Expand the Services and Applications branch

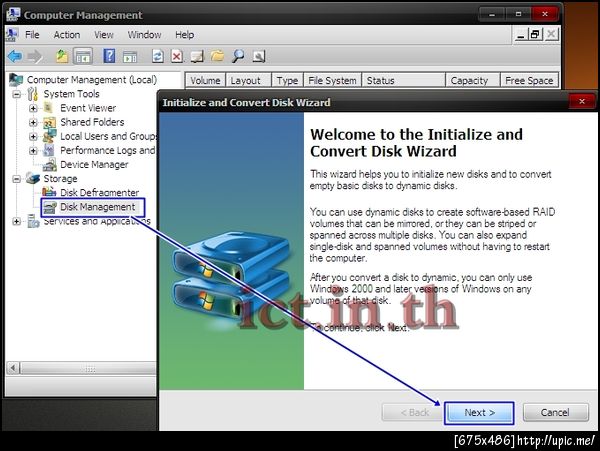click(x=16, y=221)
